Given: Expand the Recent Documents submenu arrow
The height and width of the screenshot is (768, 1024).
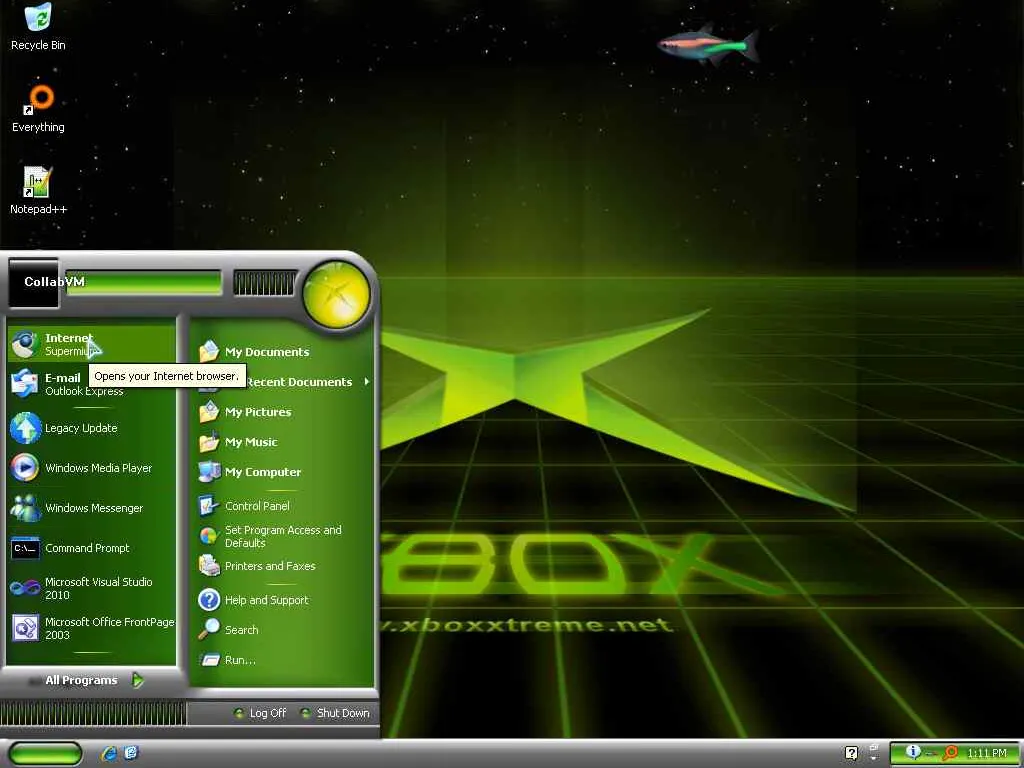Looking at the screenshot, I should point(367,381).
